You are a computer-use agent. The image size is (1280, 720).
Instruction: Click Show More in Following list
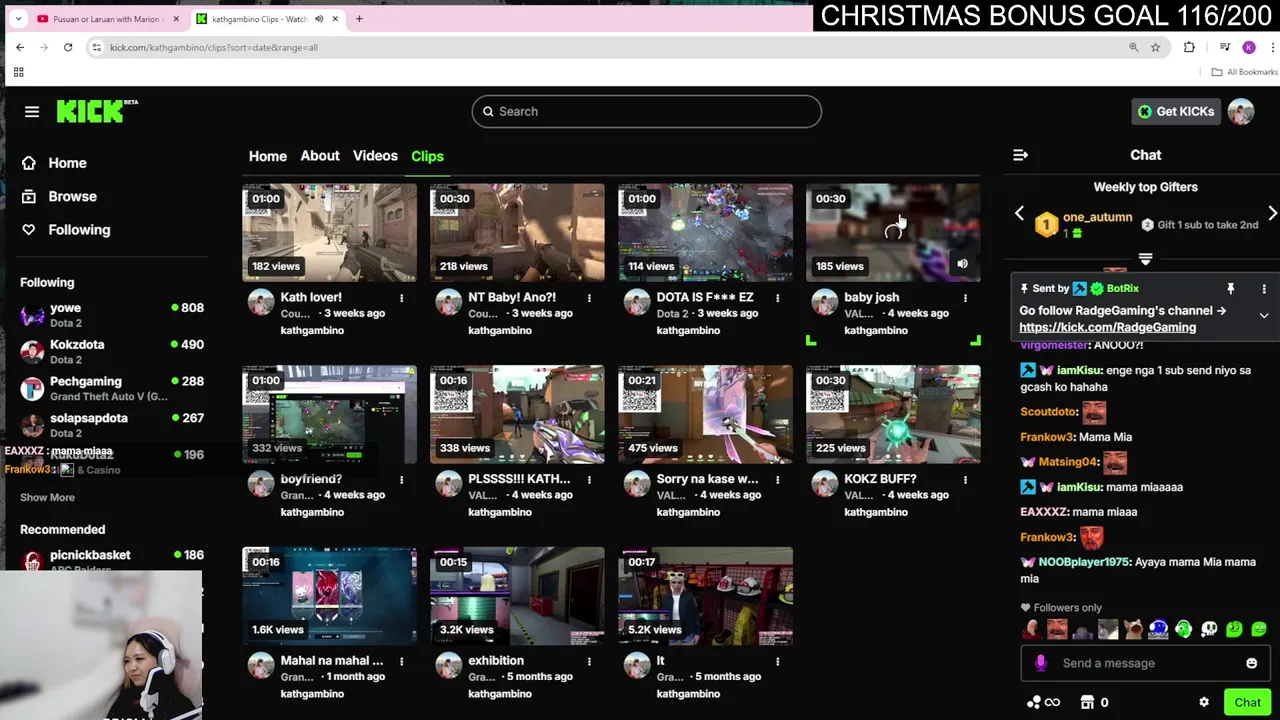point(47,497)
